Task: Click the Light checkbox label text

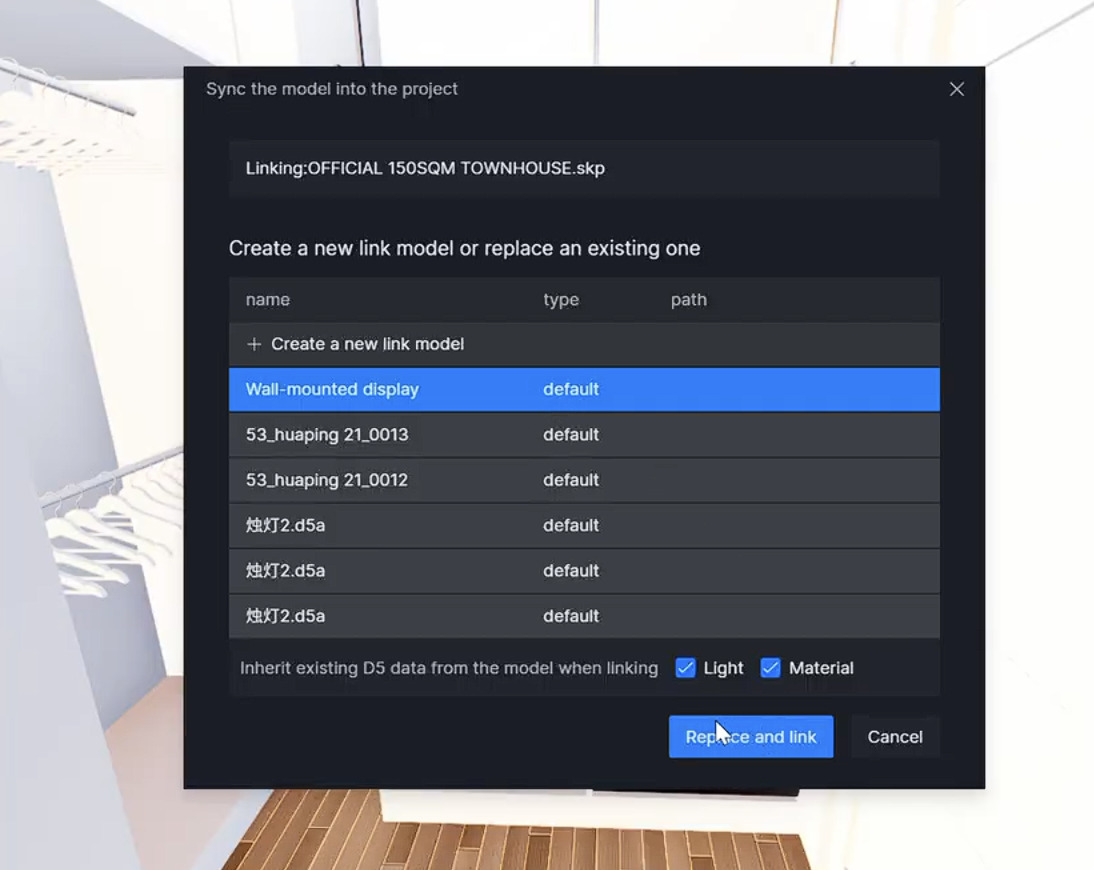Action: click(723, 668)
